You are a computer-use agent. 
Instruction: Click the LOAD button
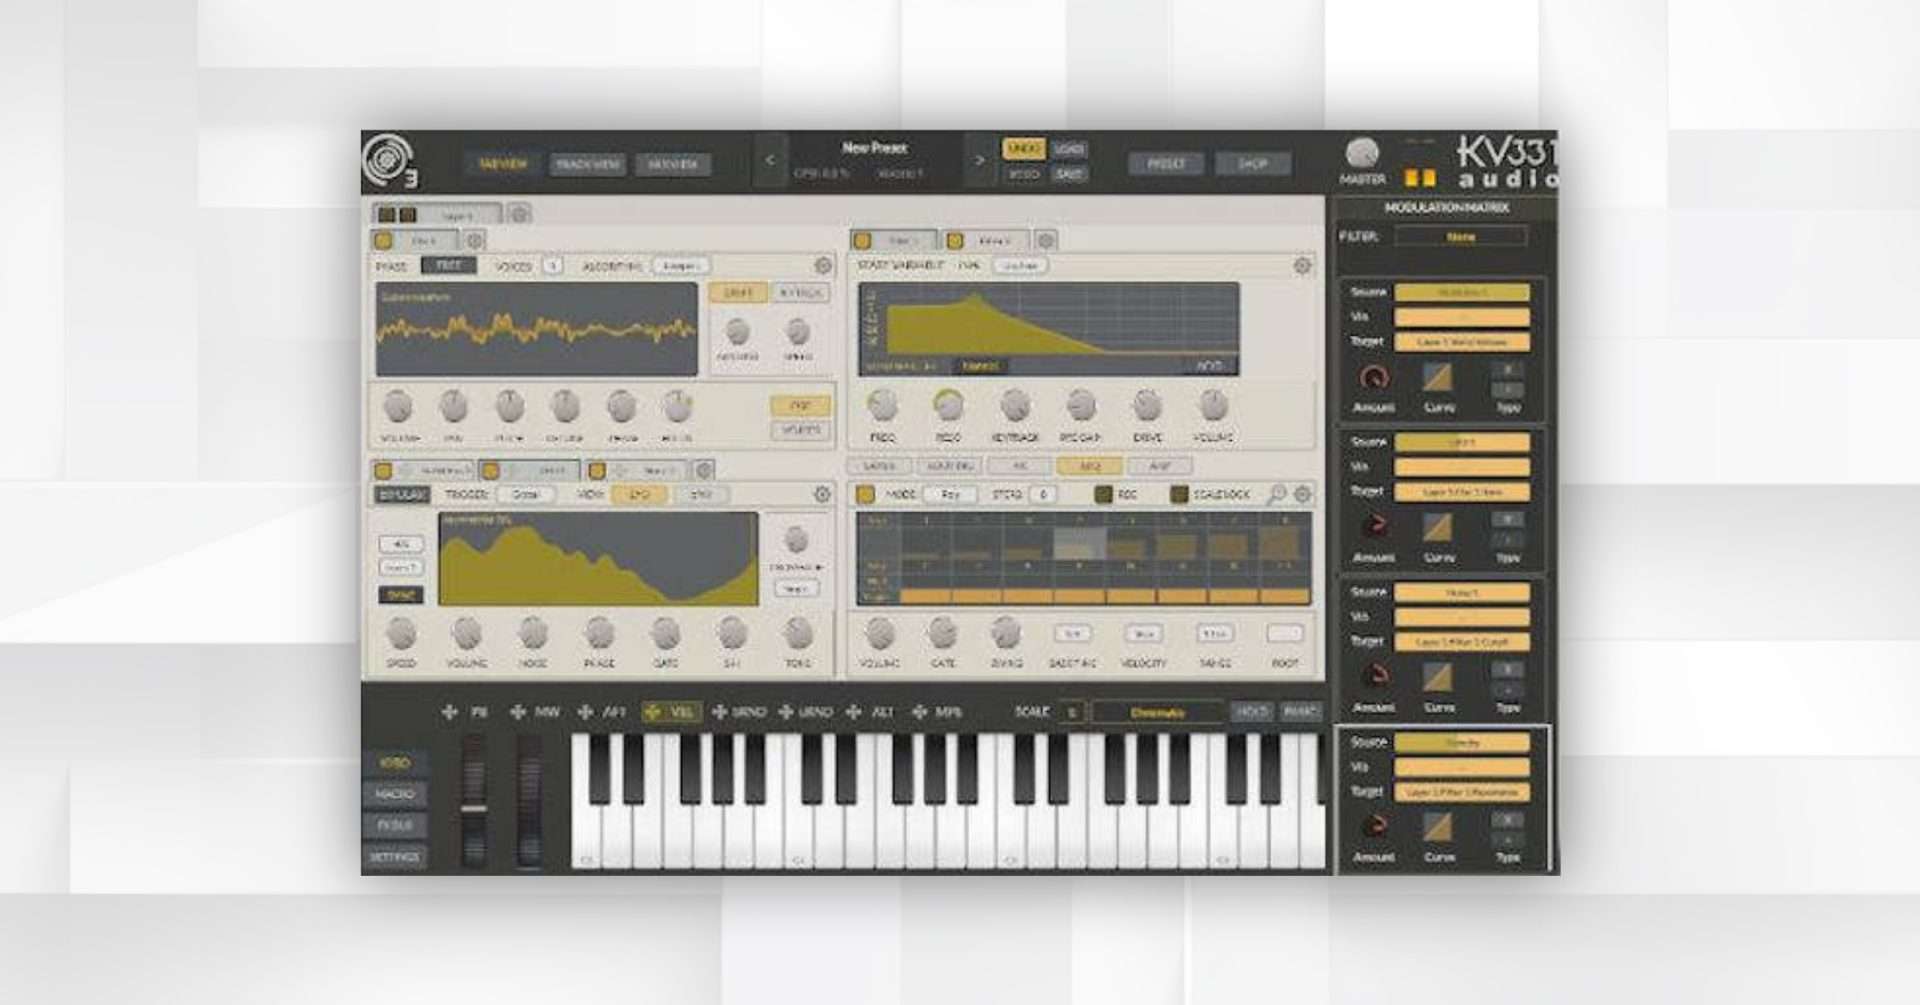click(x=1069, y=149)
